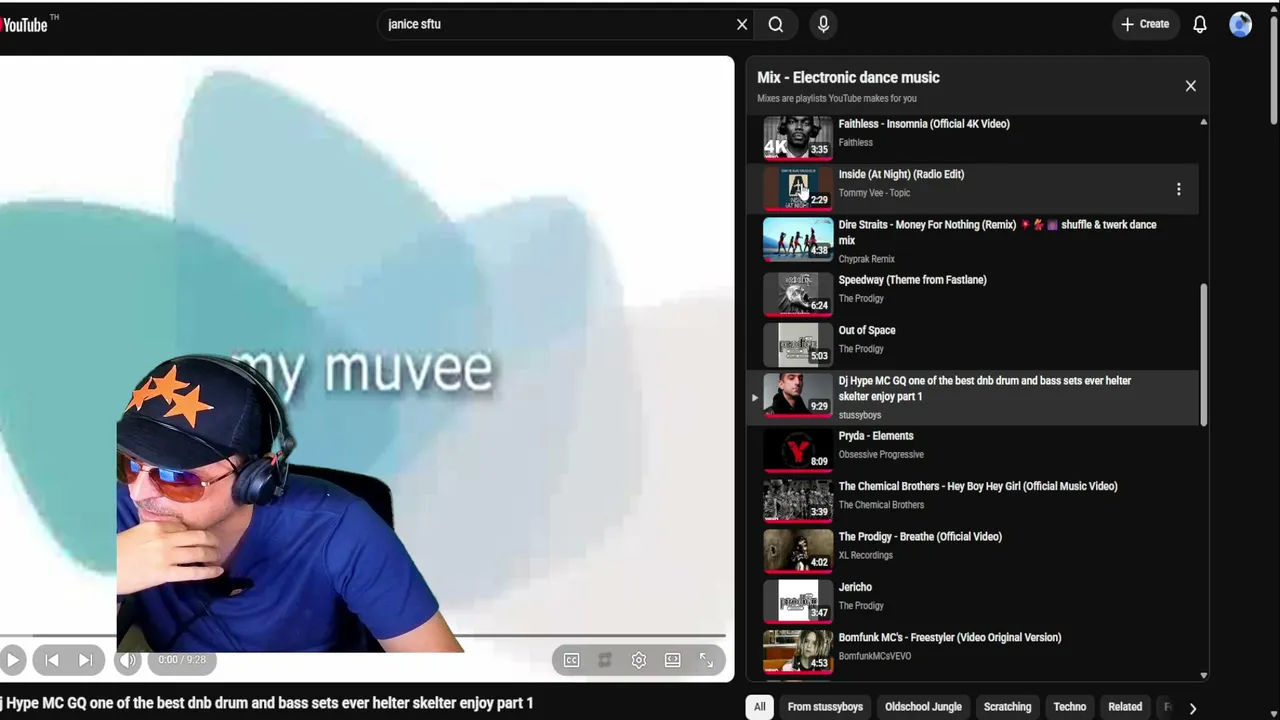Click the 'Obsessive Progressive' channel name
Viewport: 1280px width, 720px height.
click(881, 455)
